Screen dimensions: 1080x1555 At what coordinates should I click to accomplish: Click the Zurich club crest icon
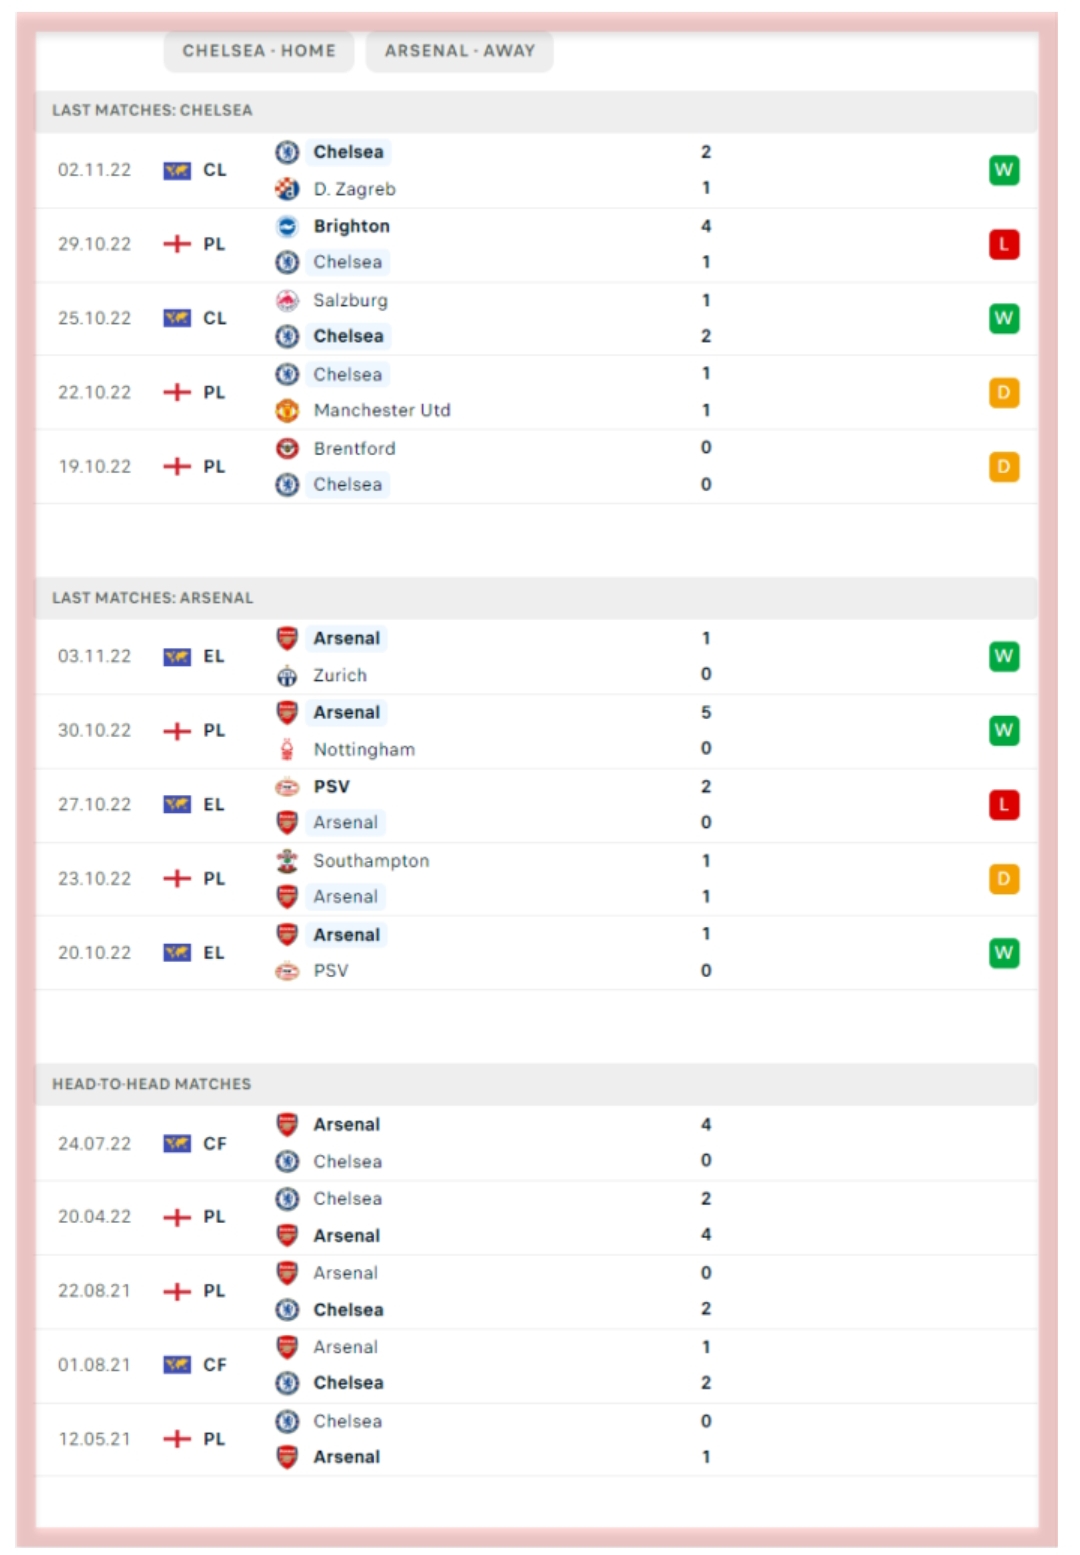click(x=287, y=676)
